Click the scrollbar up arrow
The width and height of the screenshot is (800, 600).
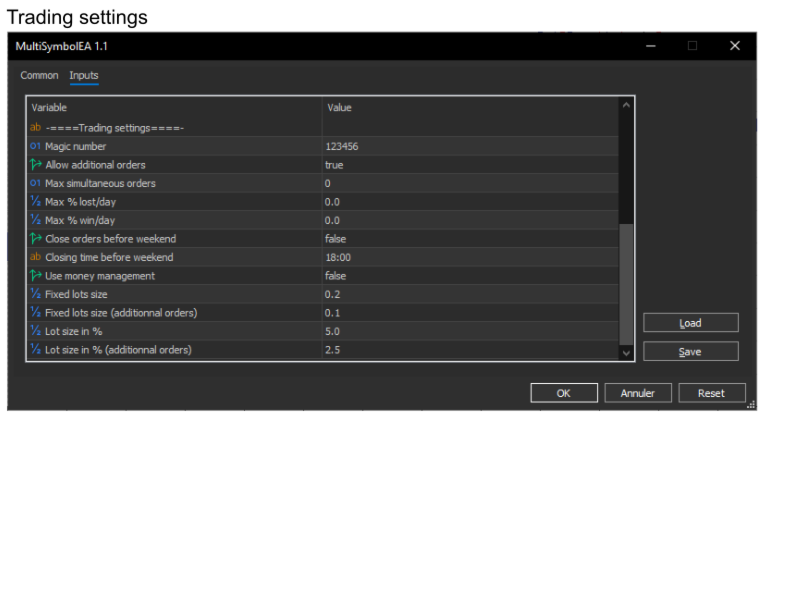pyautogui.click(x=626, y=105)
